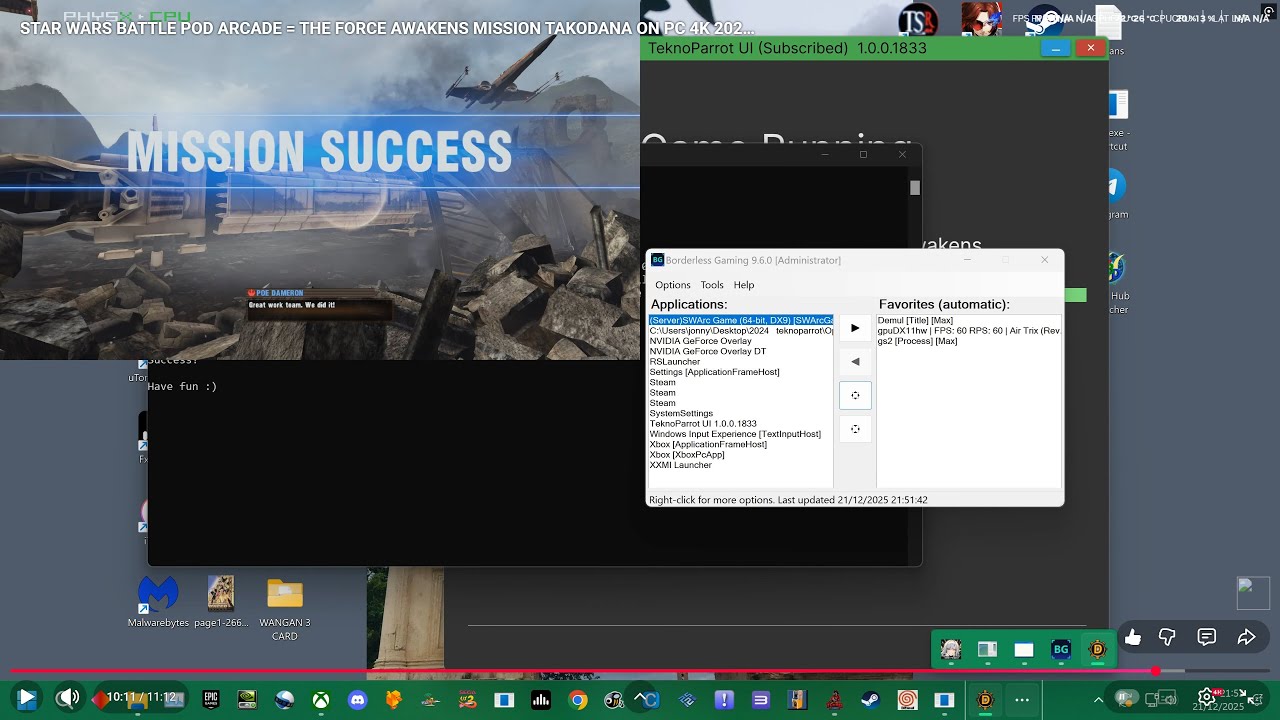Open Steam from the taskbar

(871, 700)
